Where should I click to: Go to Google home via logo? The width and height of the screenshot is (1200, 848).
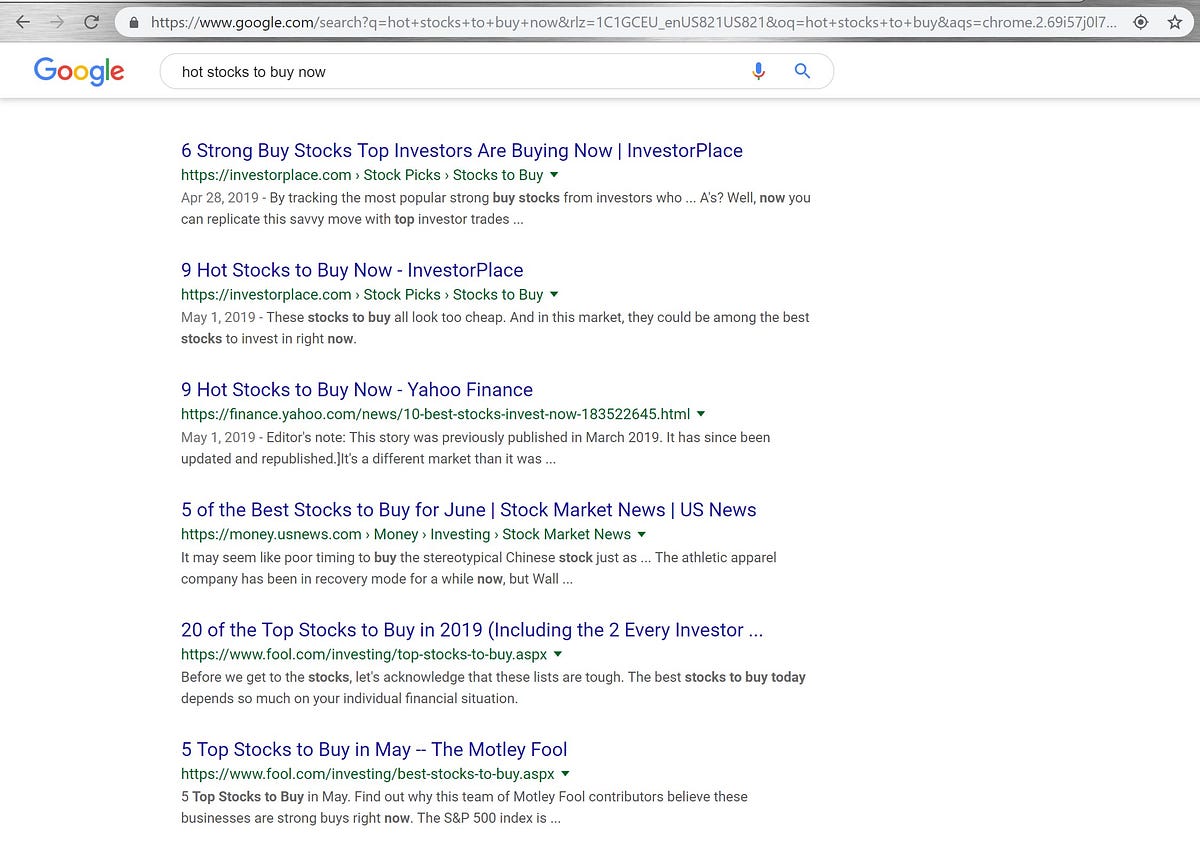click(79, 70)
